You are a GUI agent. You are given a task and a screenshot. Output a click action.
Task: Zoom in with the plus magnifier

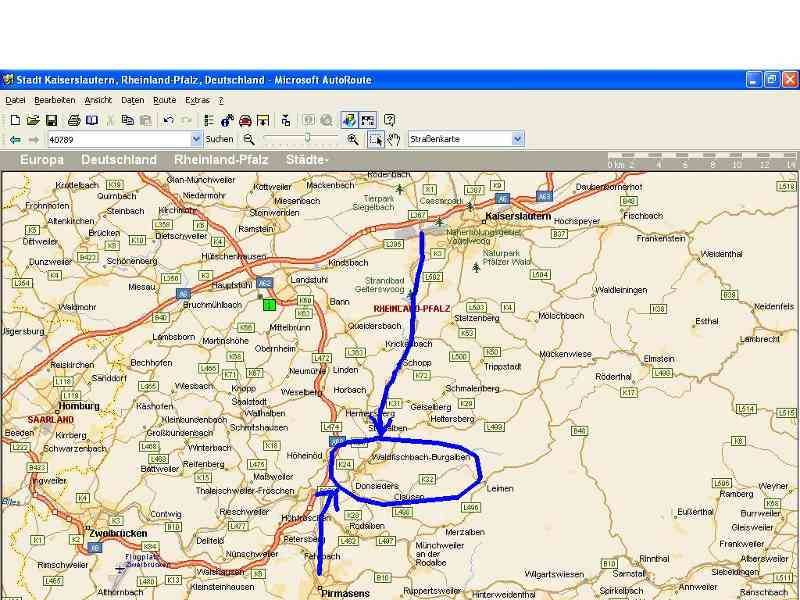pos(353,139)
